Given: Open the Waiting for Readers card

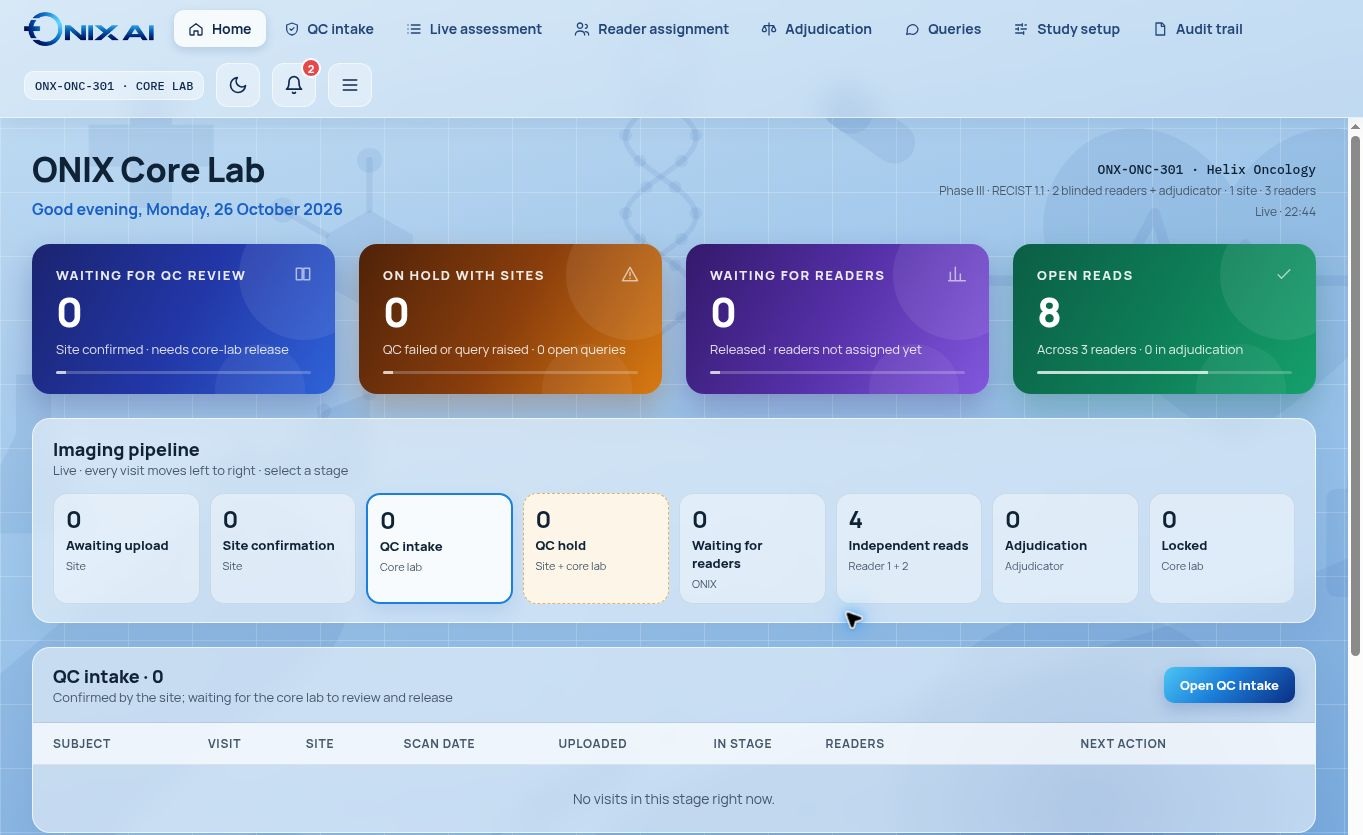Looking at the screenshot, I should [x=837, y=319].
